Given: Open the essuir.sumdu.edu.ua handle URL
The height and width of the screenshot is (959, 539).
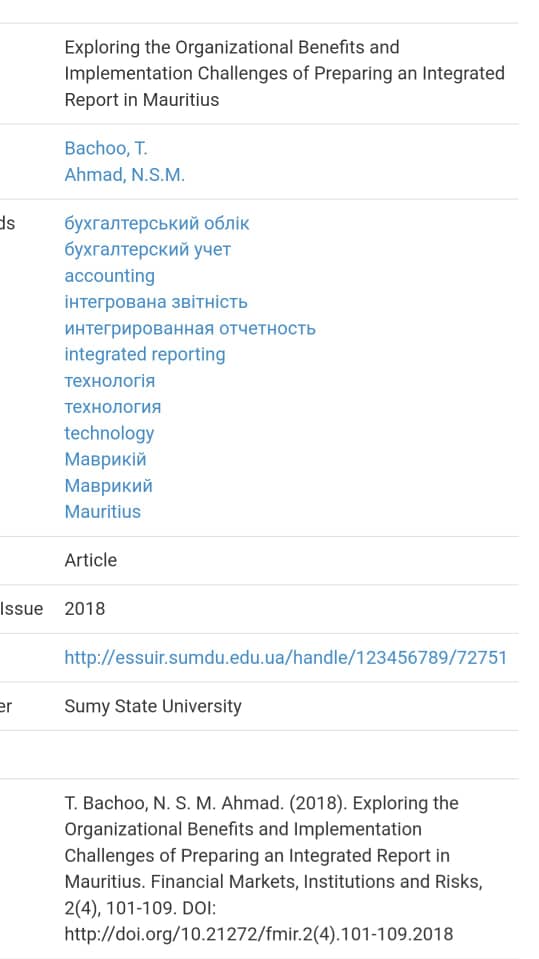Looking at the screenshot, I should [286, 658].
